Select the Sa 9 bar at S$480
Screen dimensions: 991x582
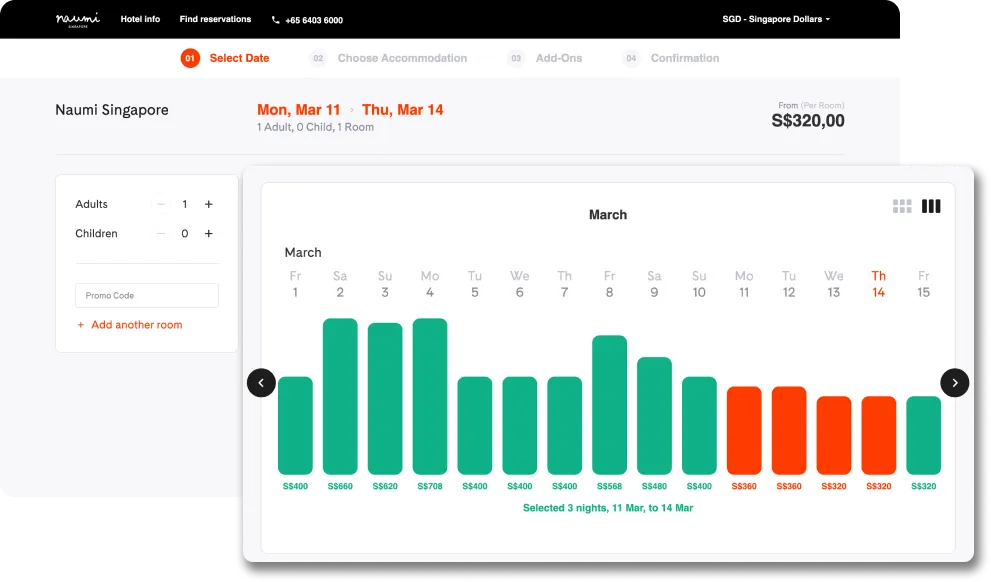[654, 416]
